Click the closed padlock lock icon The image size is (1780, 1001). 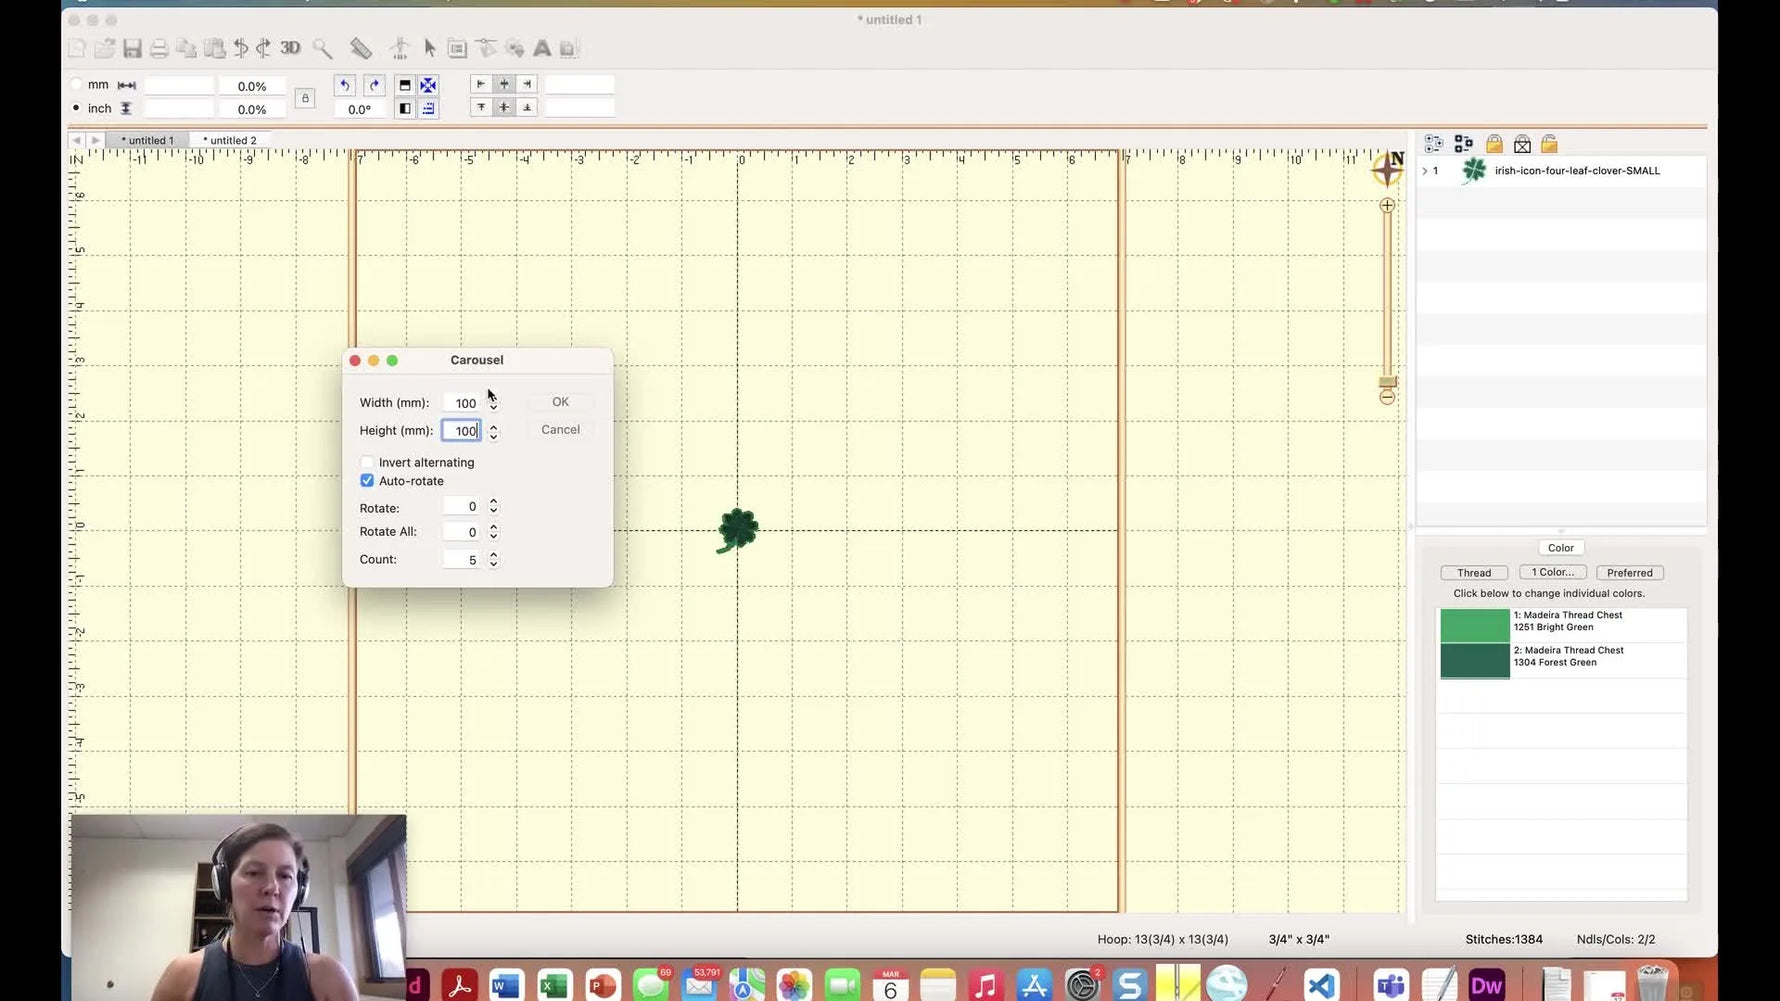click(1494, 144)
